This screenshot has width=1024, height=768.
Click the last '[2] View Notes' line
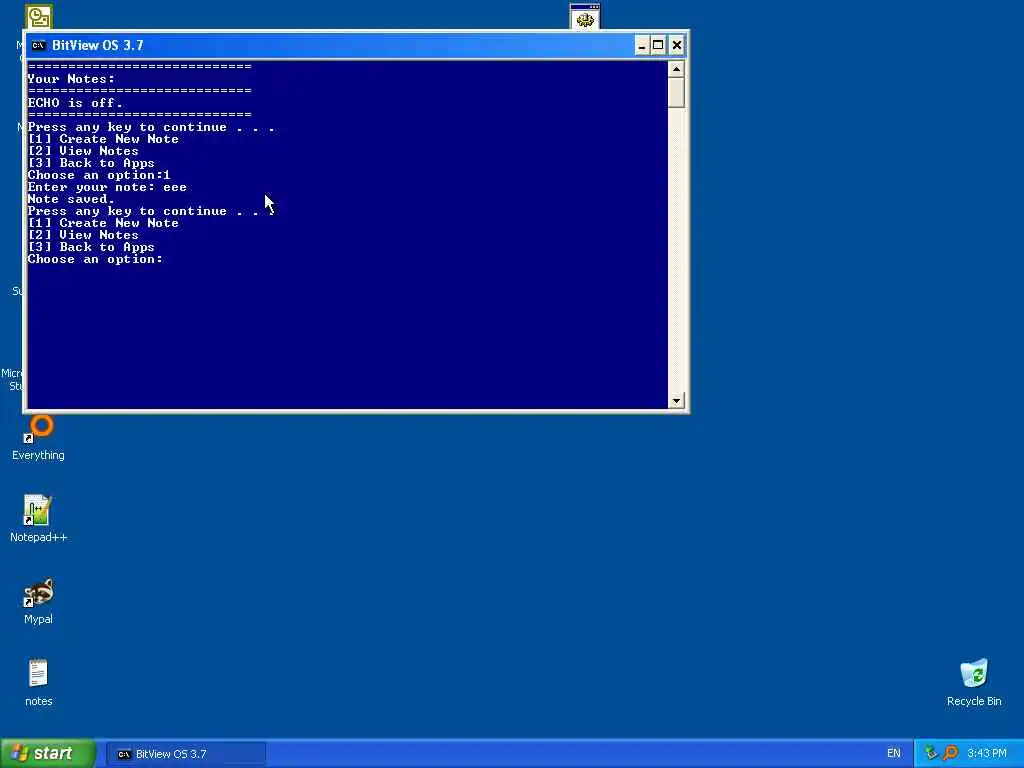83,235
